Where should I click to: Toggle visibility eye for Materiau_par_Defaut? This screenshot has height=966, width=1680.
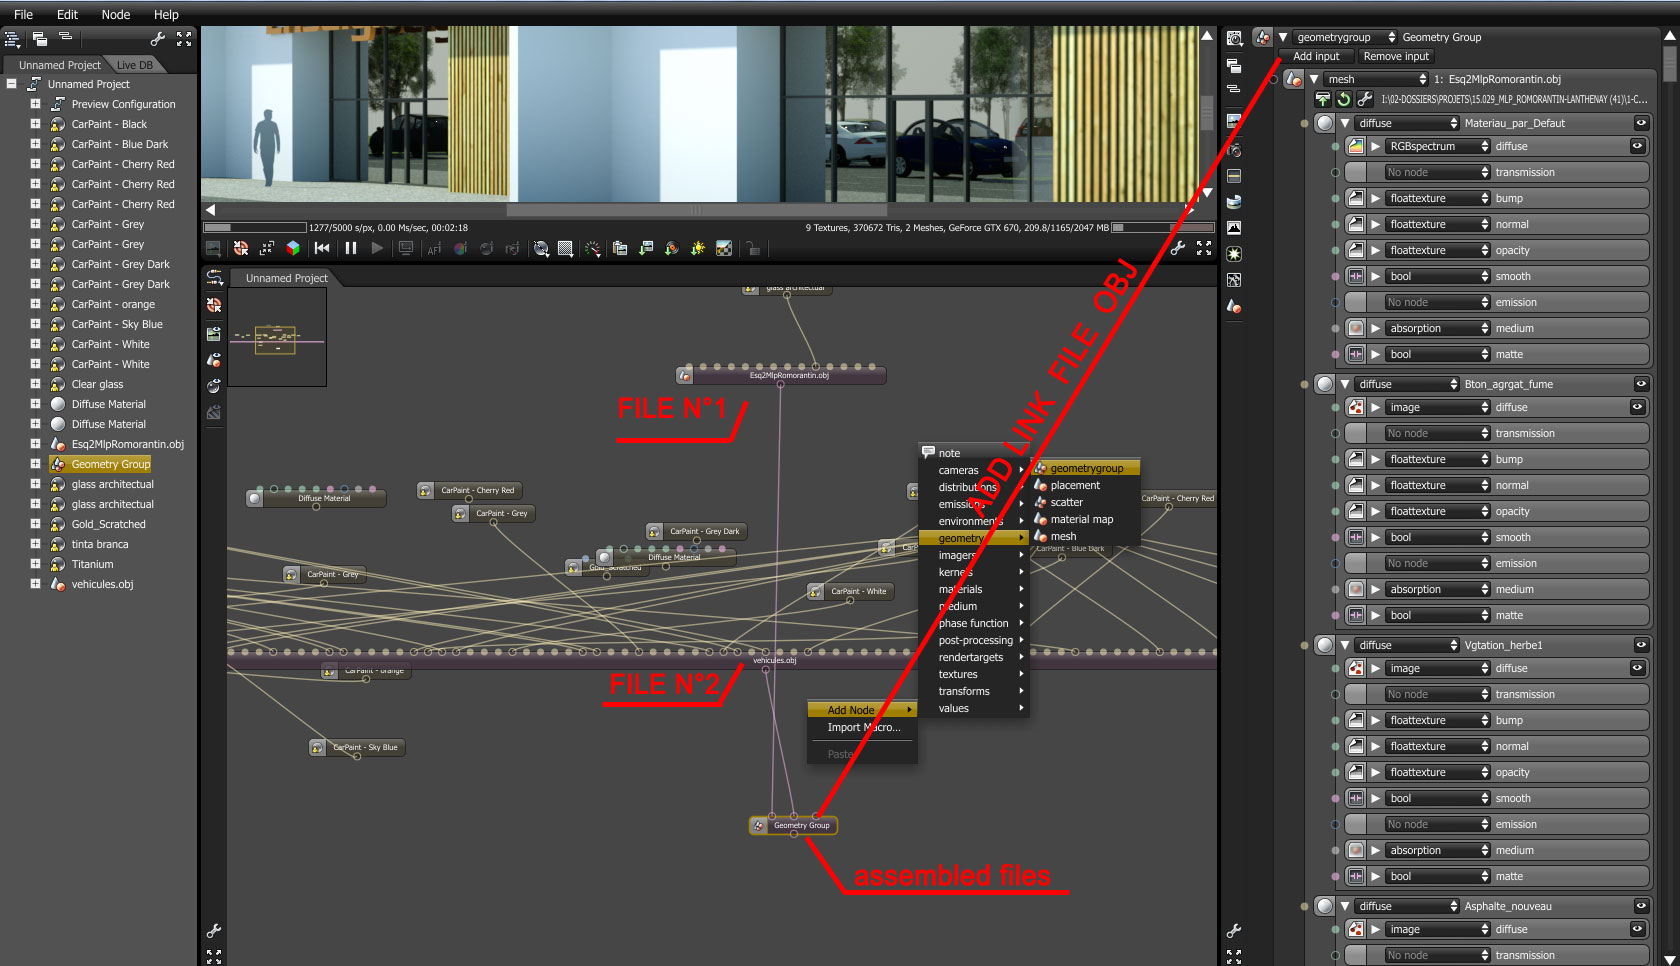click(x=1641, y=123)
